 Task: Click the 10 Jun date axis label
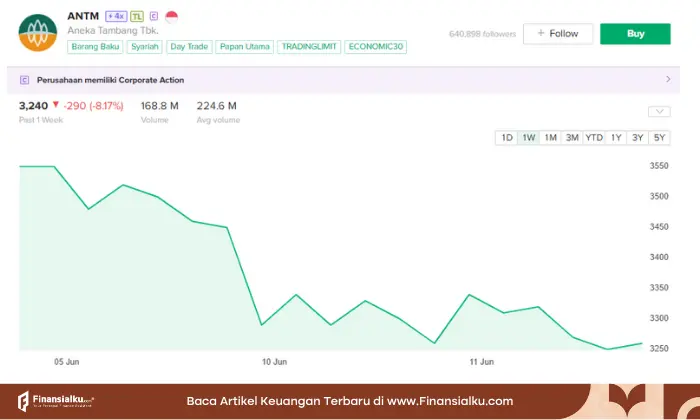coord(274,362)
